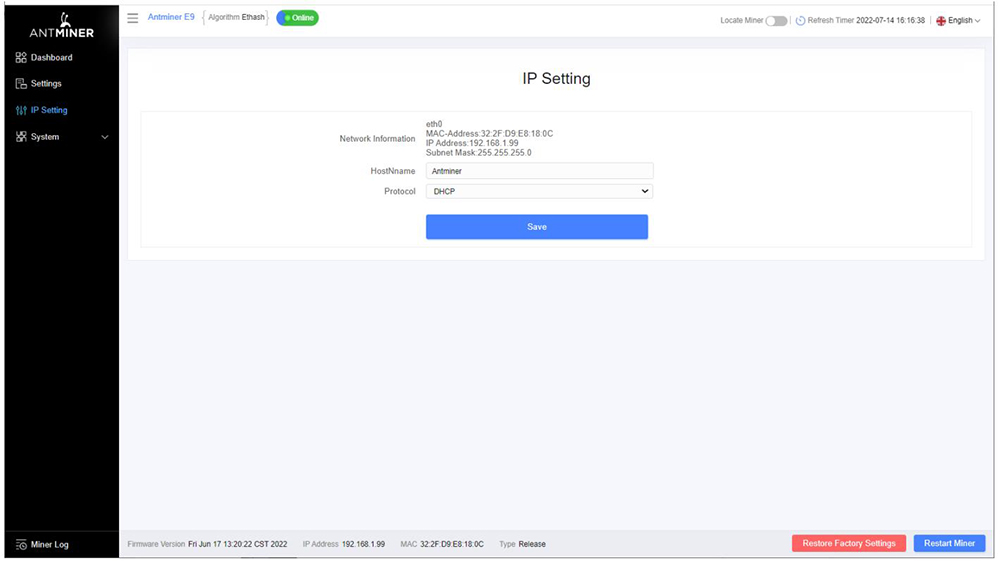Click the hamburger menu icon
This screenshot has width=1000, height=561.
pos(133,18)
